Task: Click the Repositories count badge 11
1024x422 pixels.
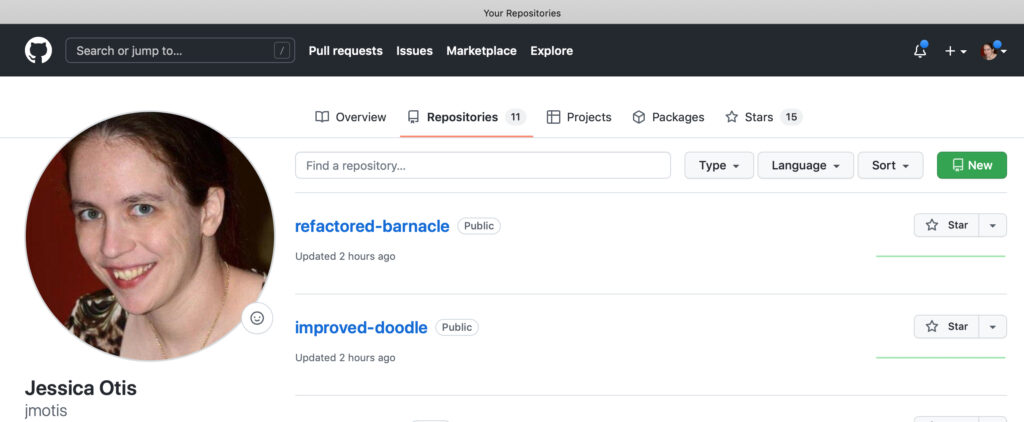Action: click(515, 117)
